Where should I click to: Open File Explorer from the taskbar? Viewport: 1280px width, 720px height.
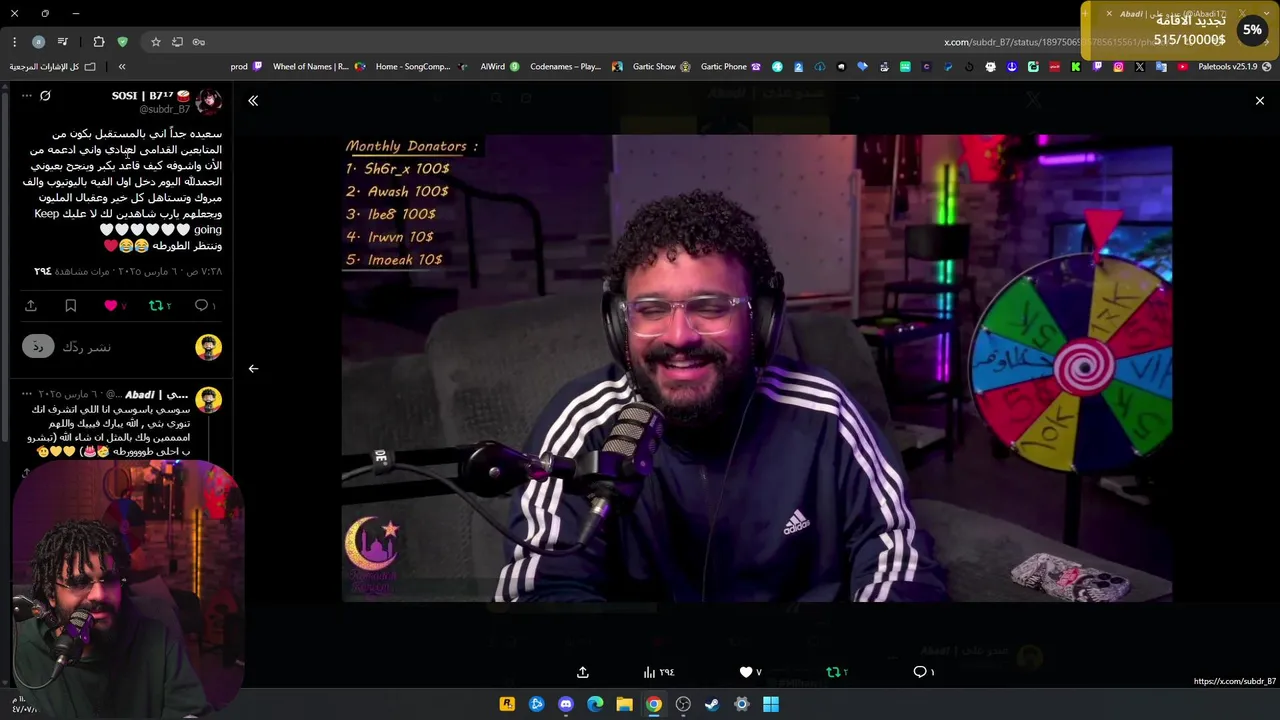[624, 704]
